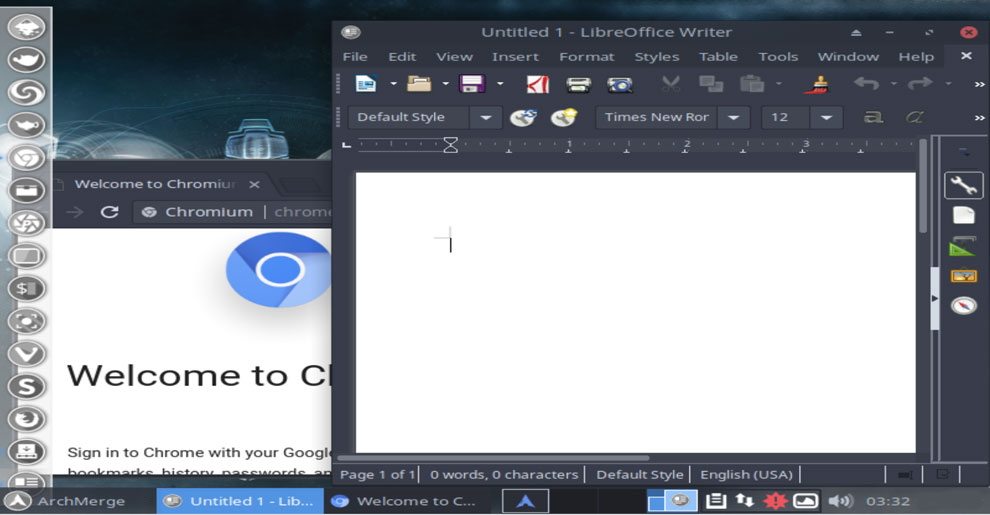Click inside the blank document page
The height and width of the screenshot is (515, 990).
635,312
